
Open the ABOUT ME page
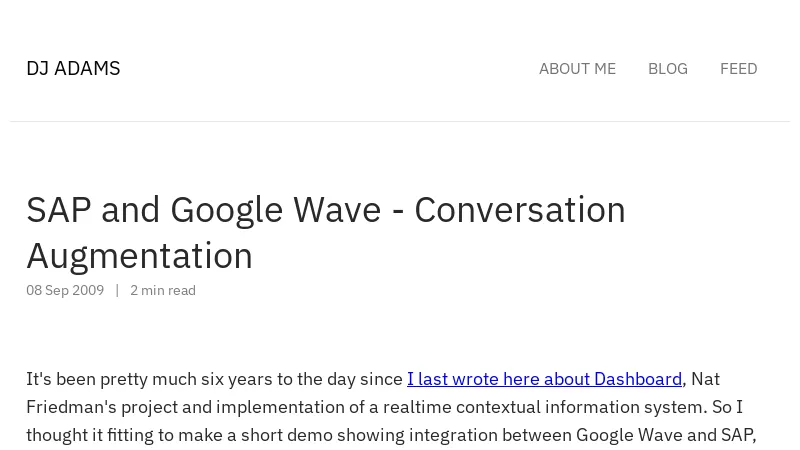577,68
